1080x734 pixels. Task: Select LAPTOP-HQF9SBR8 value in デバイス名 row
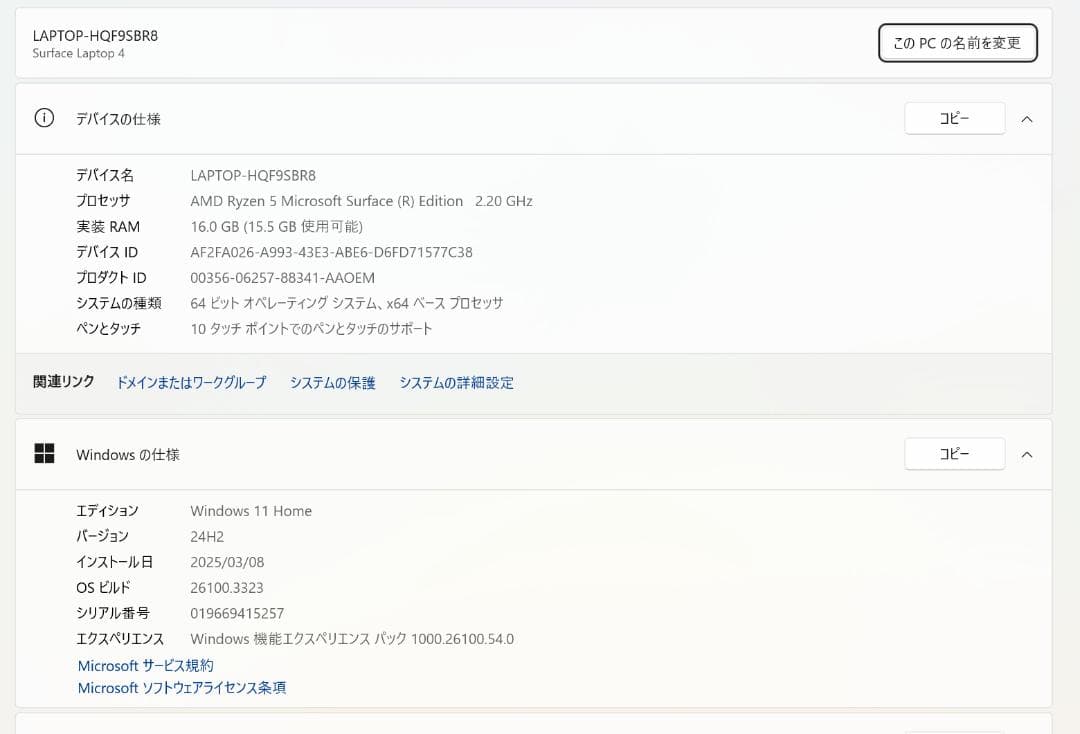pyautogui.click(x=253, y=176)
